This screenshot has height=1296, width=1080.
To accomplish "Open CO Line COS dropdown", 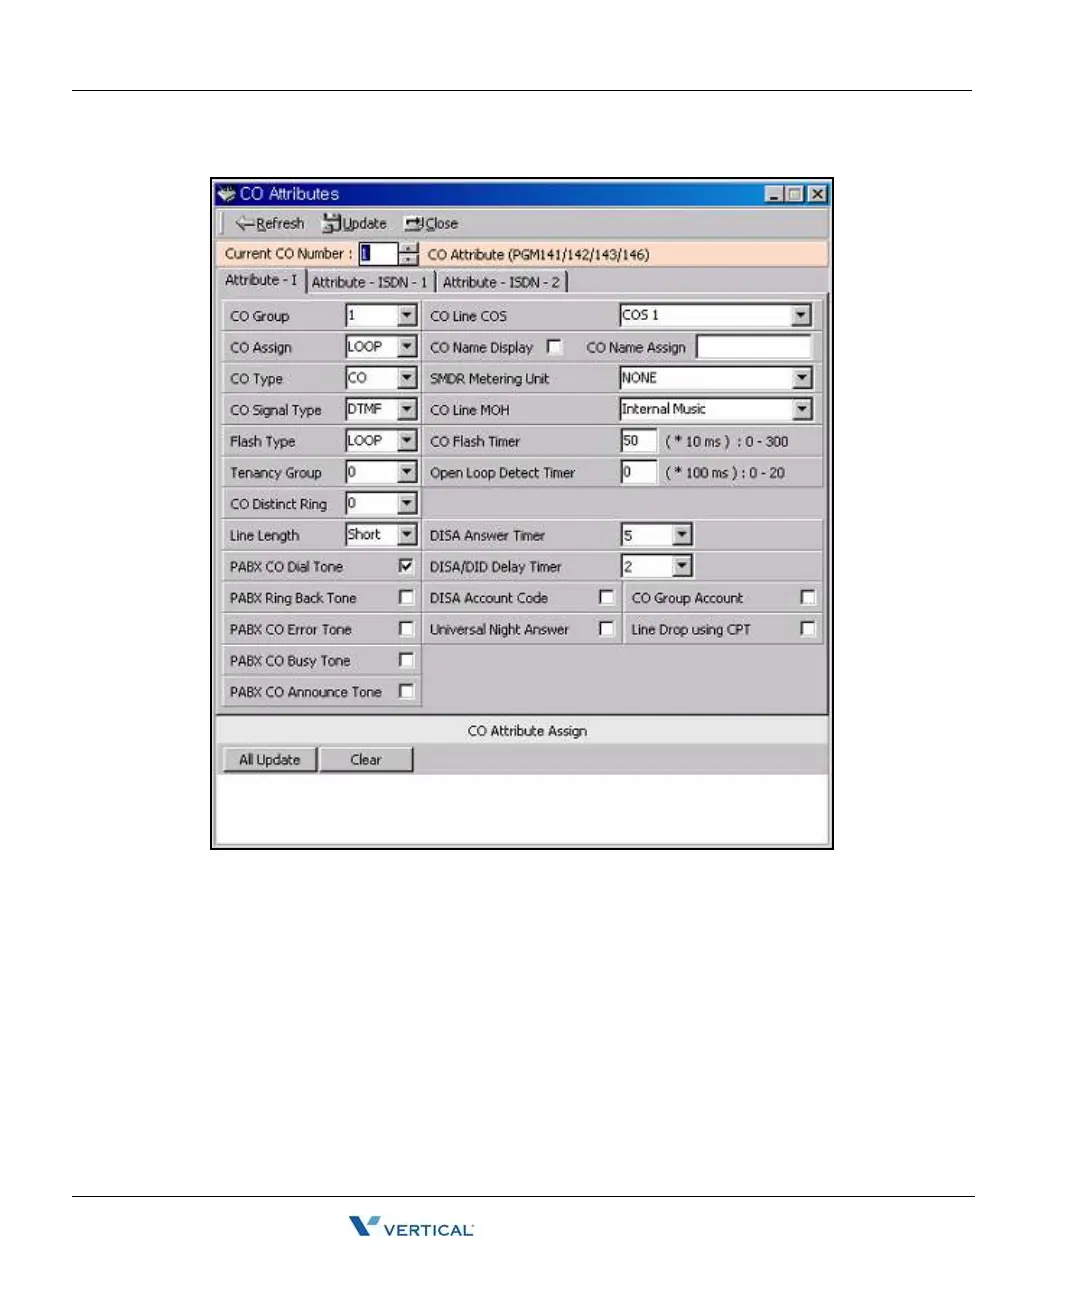I will (x=801, y=315).
